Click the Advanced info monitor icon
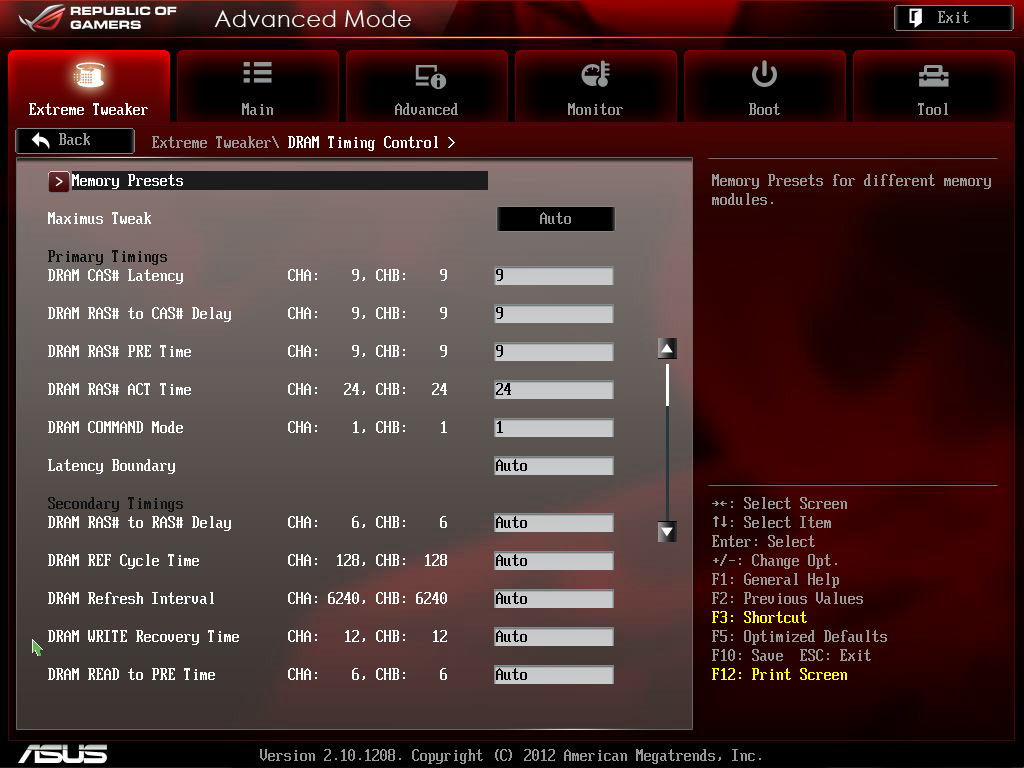The height and width of the screenshot is (768, 1024). [430, 76]
